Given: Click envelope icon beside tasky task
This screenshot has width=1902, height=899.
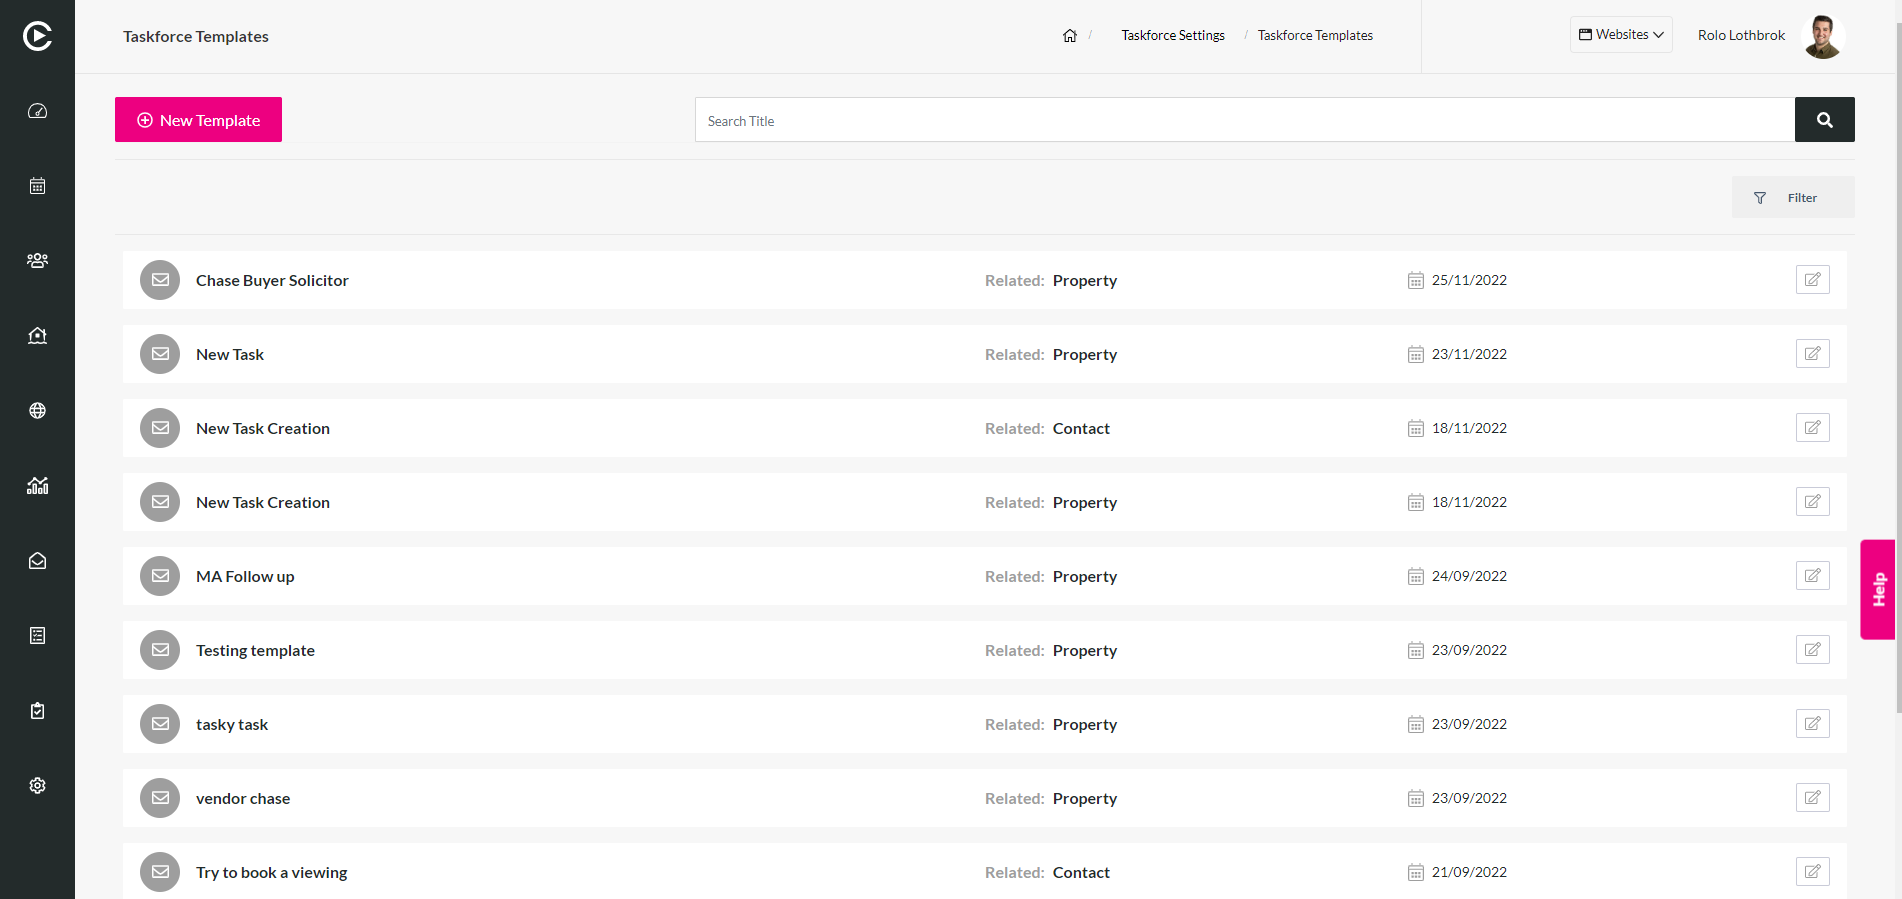Looking at the screenshot, I should tap(160, 724).
